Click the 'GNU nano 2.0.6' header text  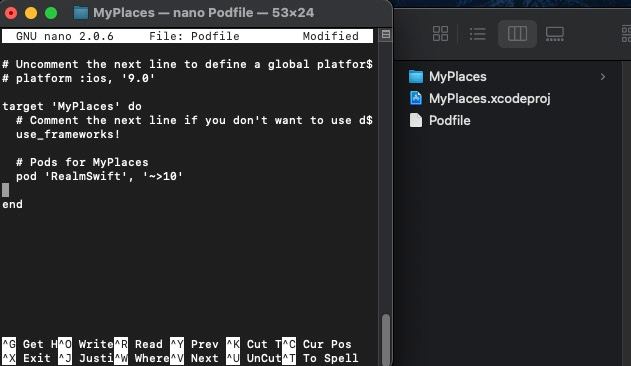(x=65, y=36)
